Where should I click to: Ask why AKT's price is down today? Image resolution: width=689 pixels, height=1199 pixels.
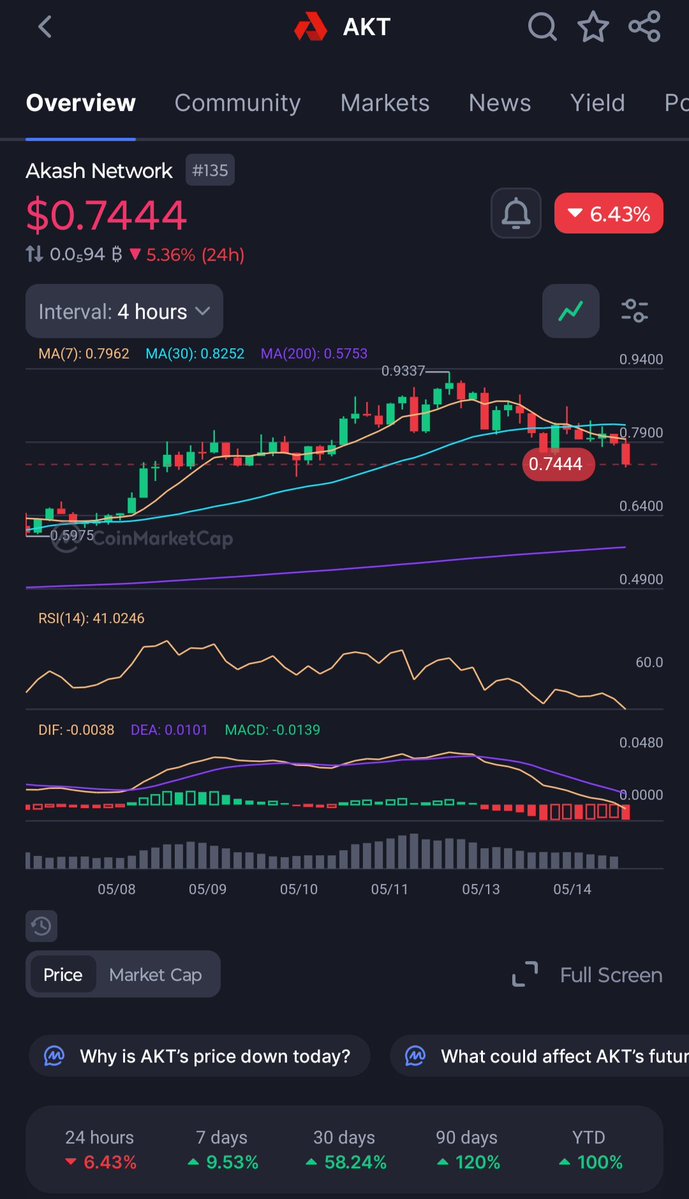(x=200, y=1056)
